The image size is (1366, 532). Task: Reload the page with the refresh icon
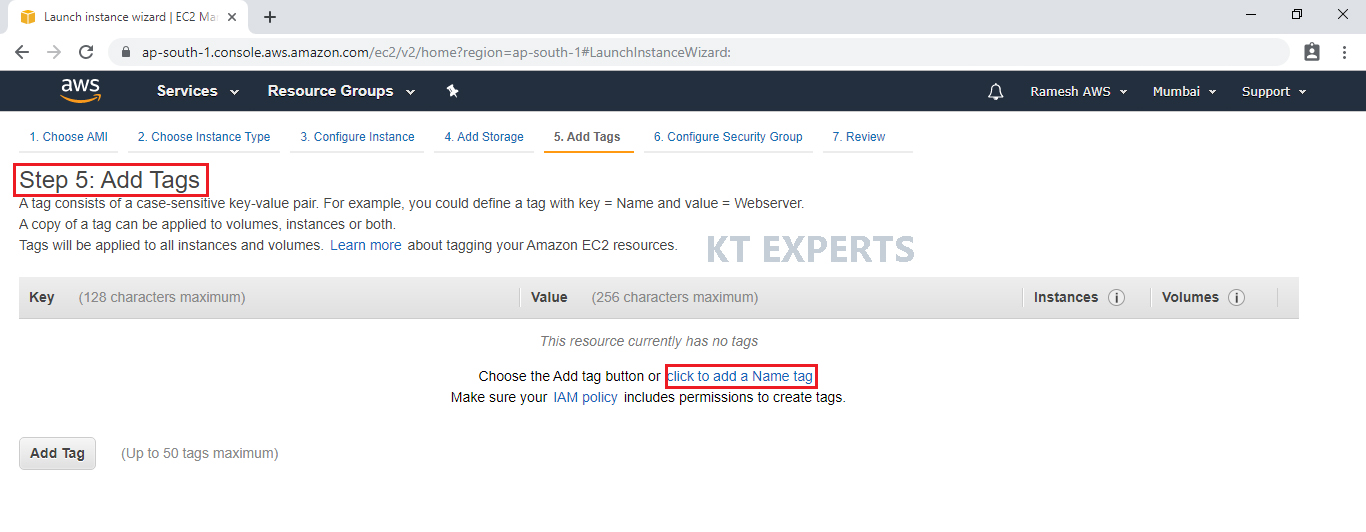[86, 52]
